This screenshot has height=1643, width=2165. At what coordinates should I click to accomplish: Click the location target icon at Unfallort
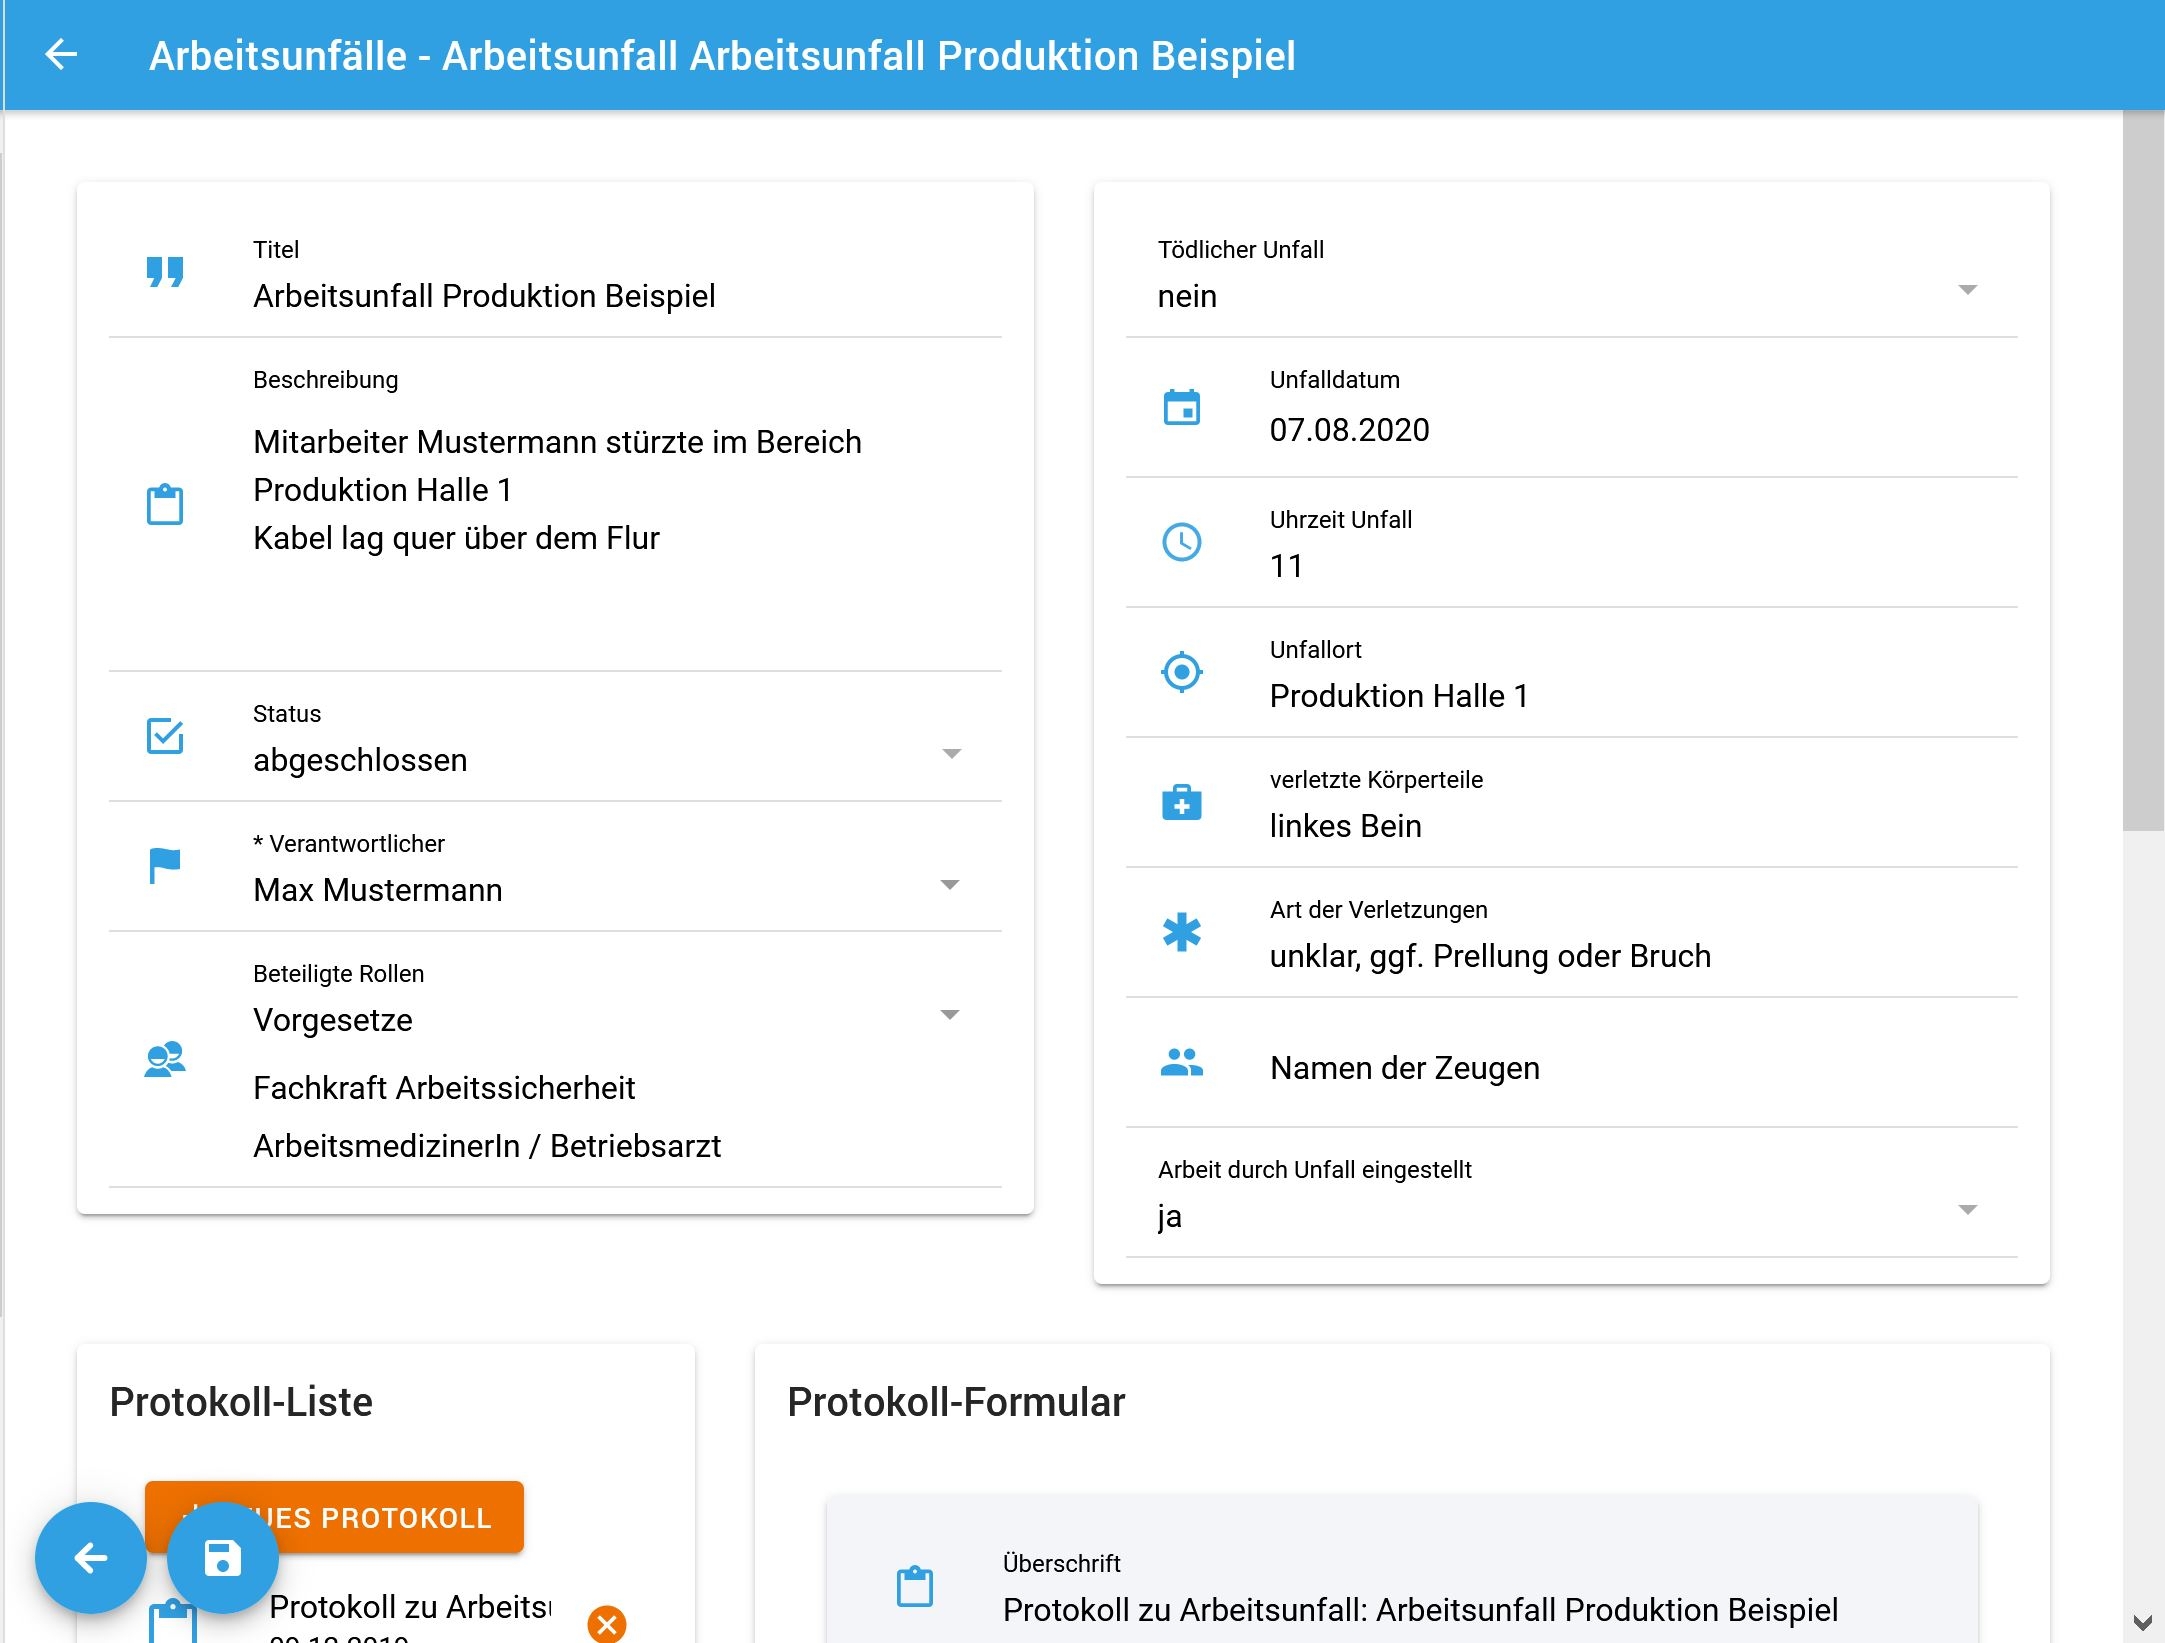[1181, 672]
